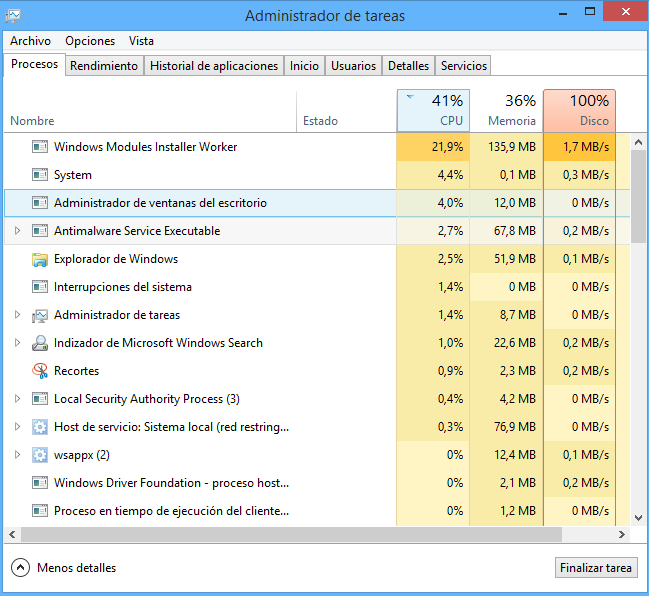Switch to the Rendimiento tab
Screen dimensions: 649x596
(104, 66)
